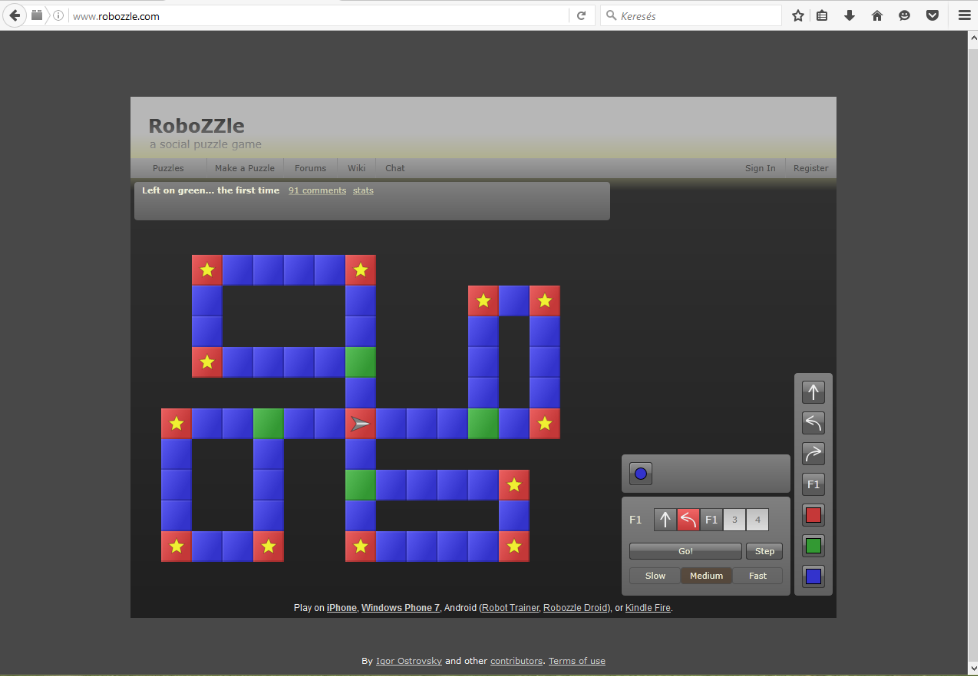Click the Register link

click(x=810, y=168)
